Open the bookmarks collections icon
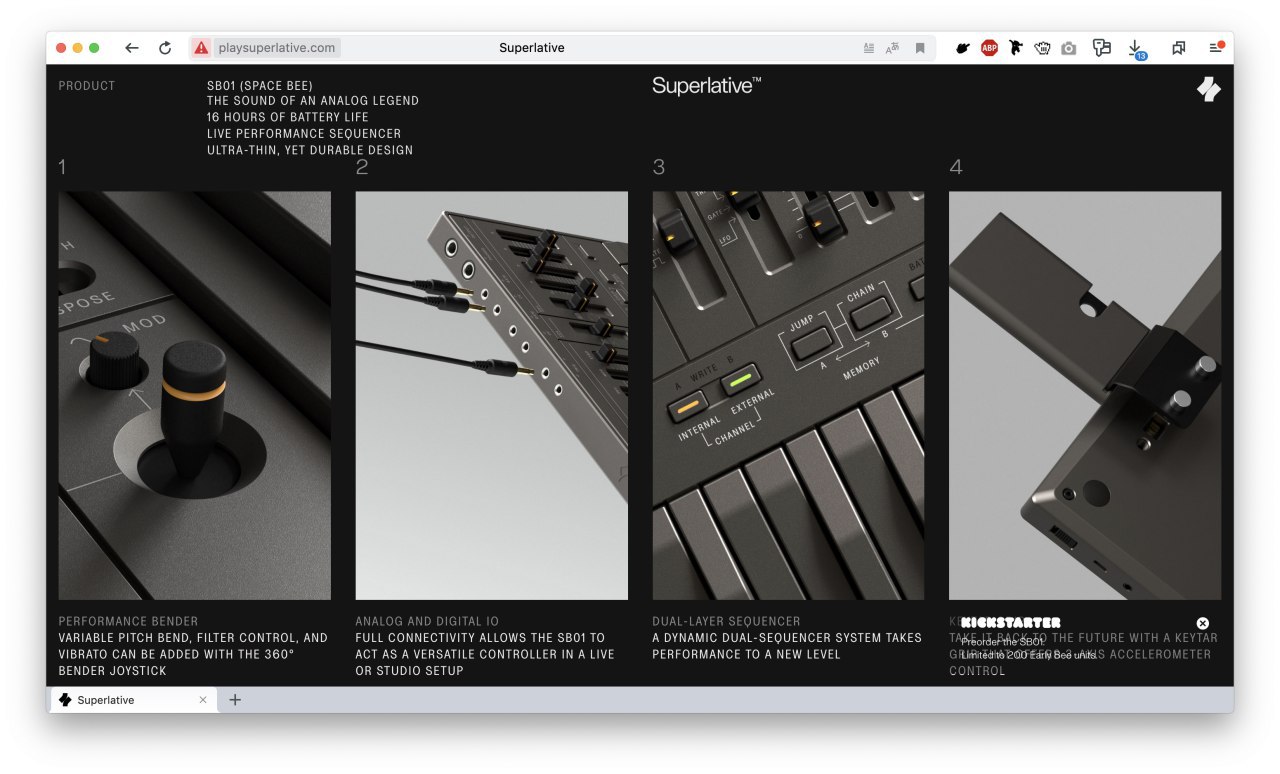1280x774 pixels. tap(1179, 48)
